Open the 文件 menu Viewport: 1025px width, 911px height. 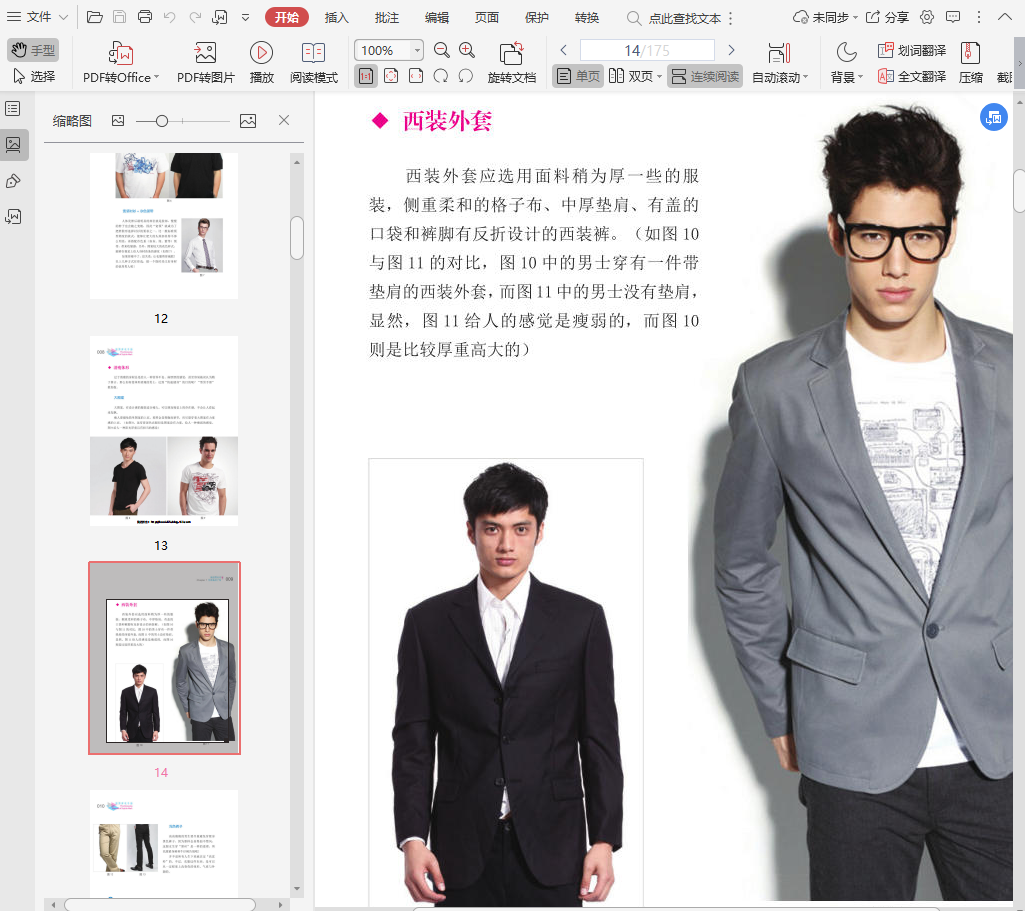tap(37, 17)
